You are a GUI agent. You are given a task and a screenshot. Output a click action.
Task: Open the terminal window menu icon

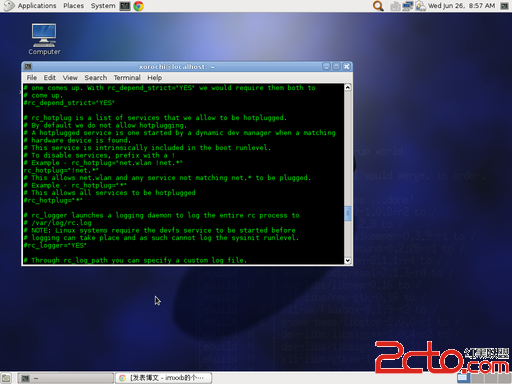click(x=28, y=67)
